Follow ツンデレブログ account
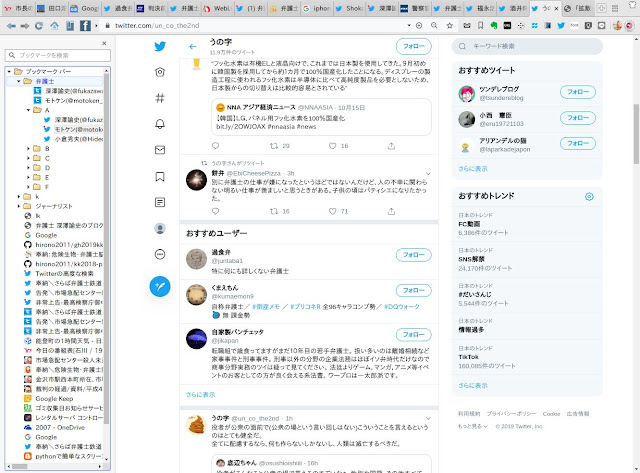 578,92
